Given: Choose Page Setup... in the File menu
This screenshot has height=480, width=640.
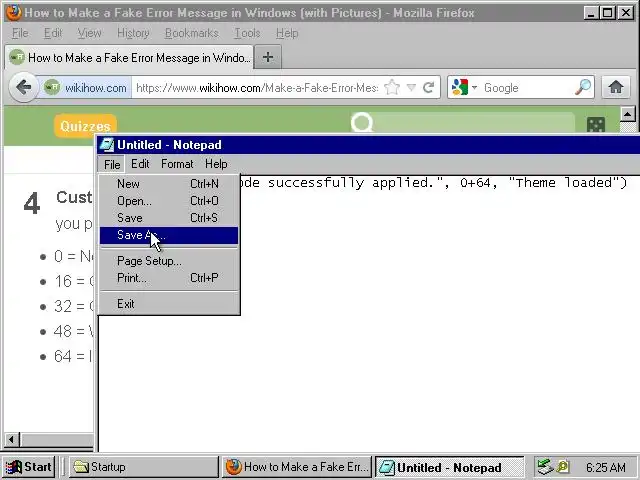Looking at the screenshot, I should pyautogui.click(x=169, y=261).
